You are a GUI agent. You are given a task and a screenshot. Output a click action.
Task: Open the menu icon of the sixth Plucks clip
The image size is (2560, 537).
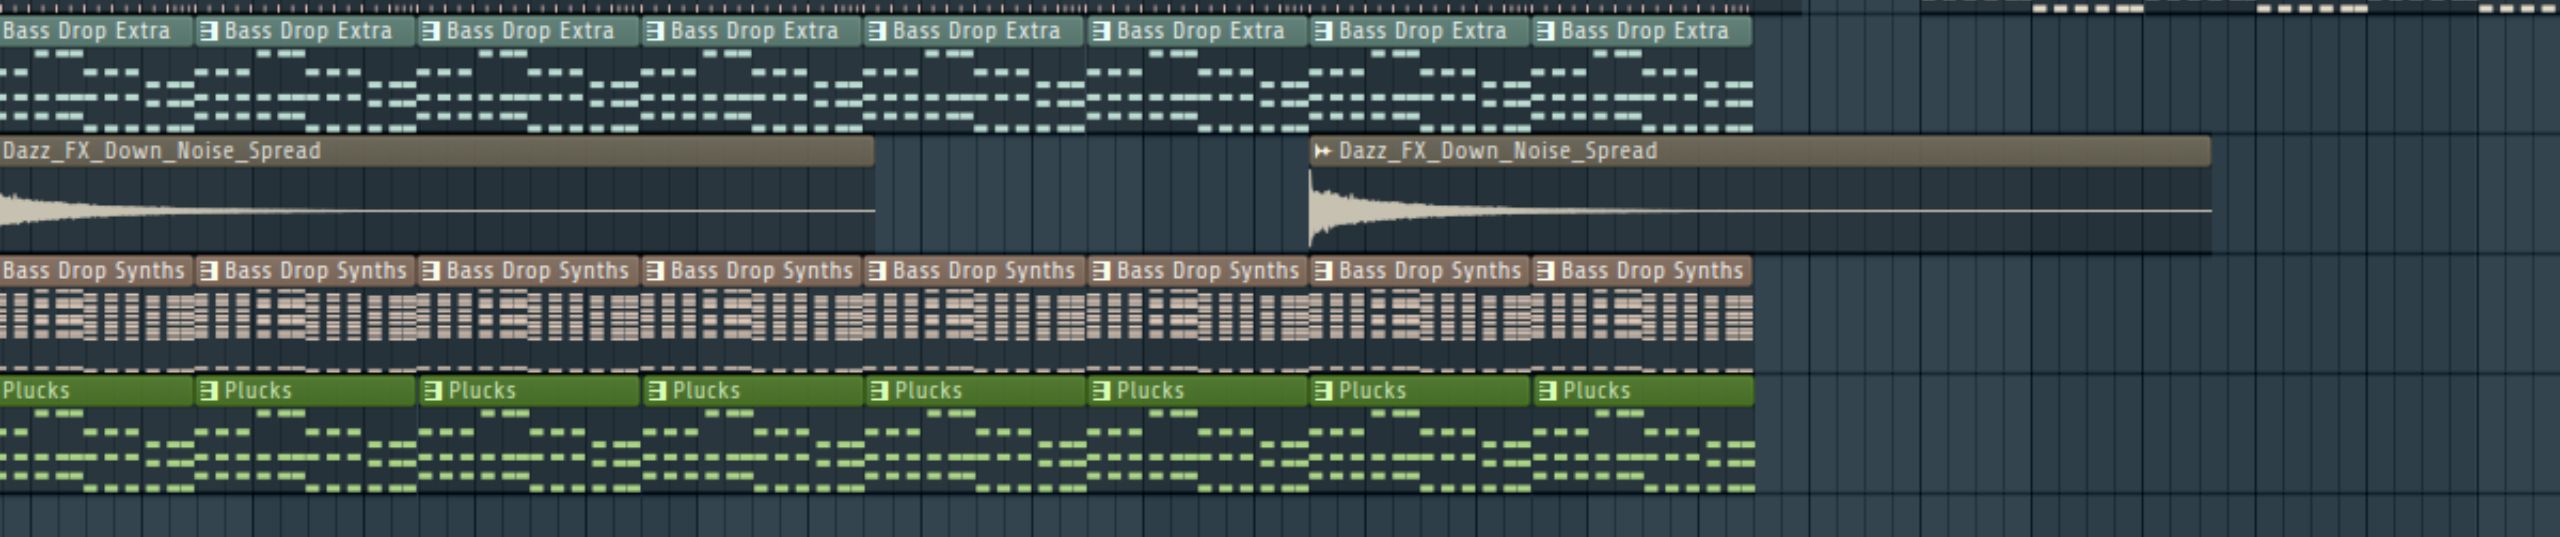(1100, 391)
